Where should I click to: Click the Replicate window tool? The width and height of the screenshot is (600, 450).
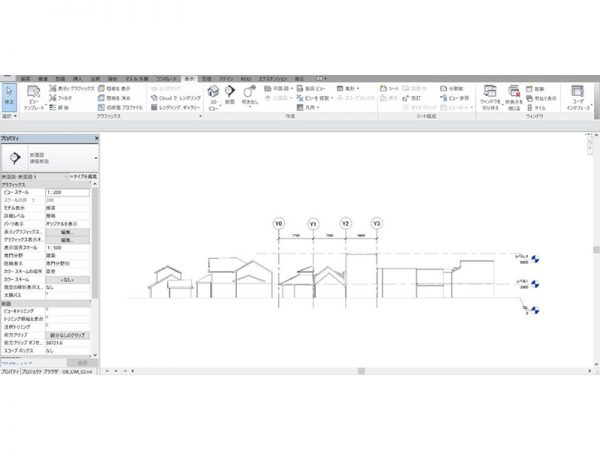(535, 88)
